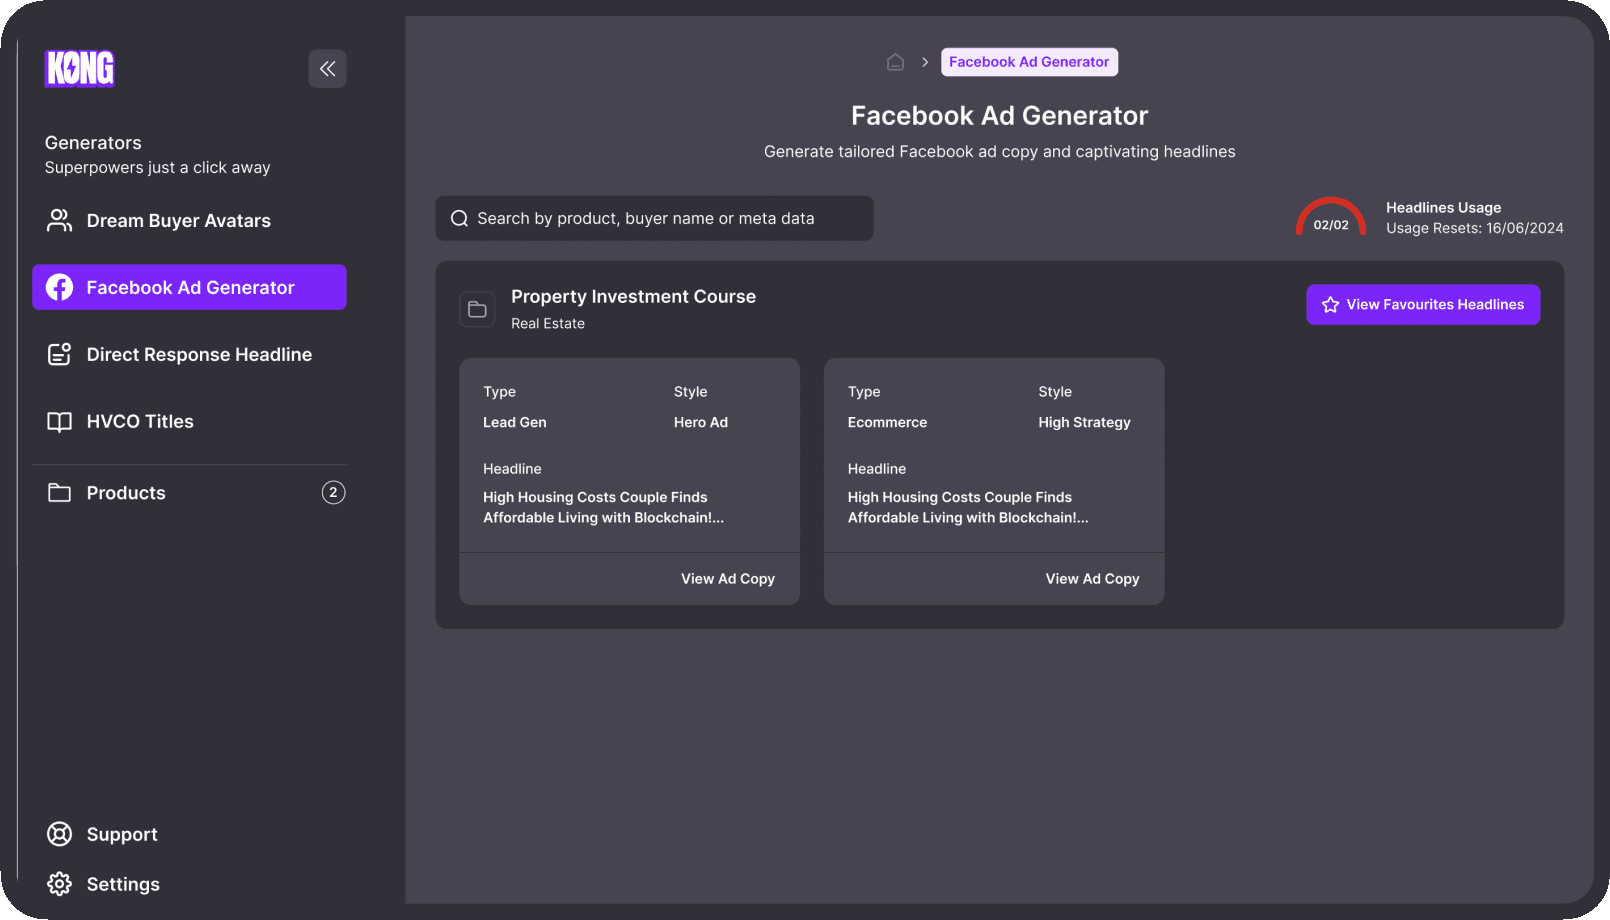Click Facebook Ad Generator breadcrumb chip
This screenshot has height=920, width=1610.
1028,62
